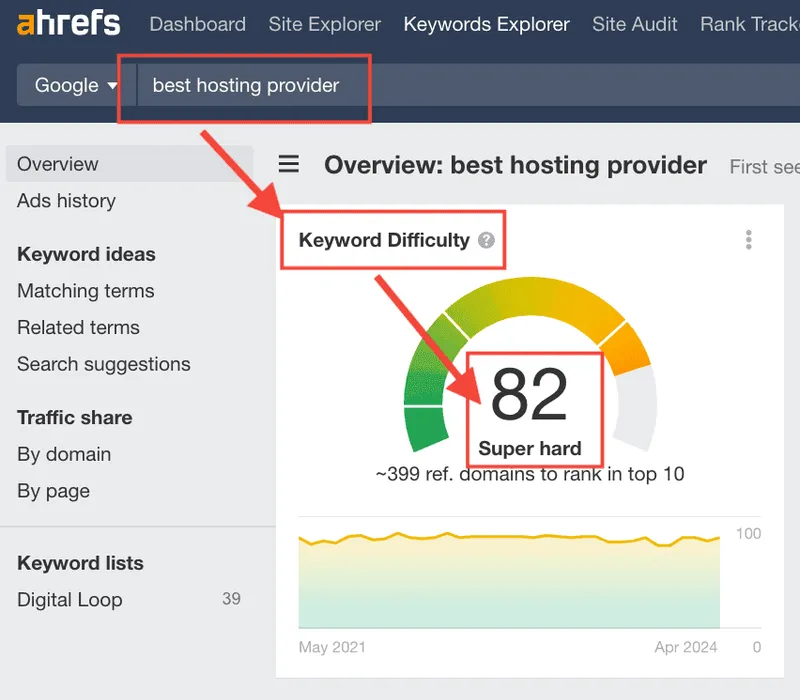Open Ads history in sidebar
The height and width of the screenshot is (700, 800).
[x=66, y=201]
